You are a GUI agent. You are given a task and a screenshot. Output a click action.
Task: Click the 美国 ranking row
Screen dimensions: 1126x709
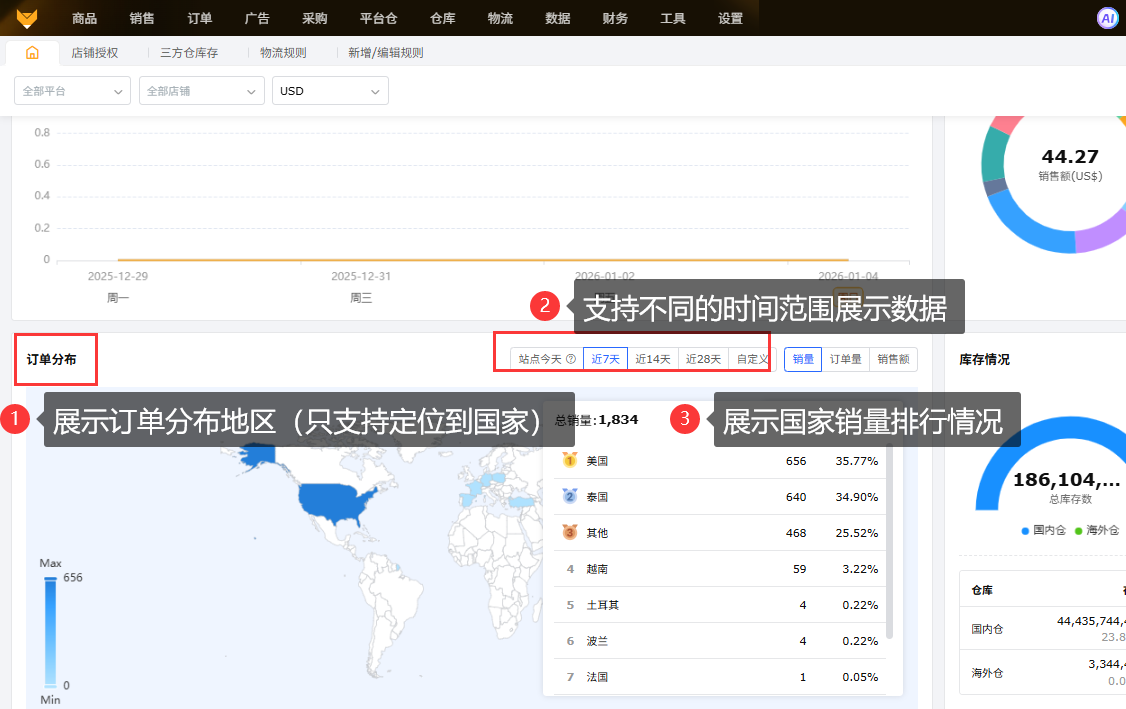pos(720,460)
